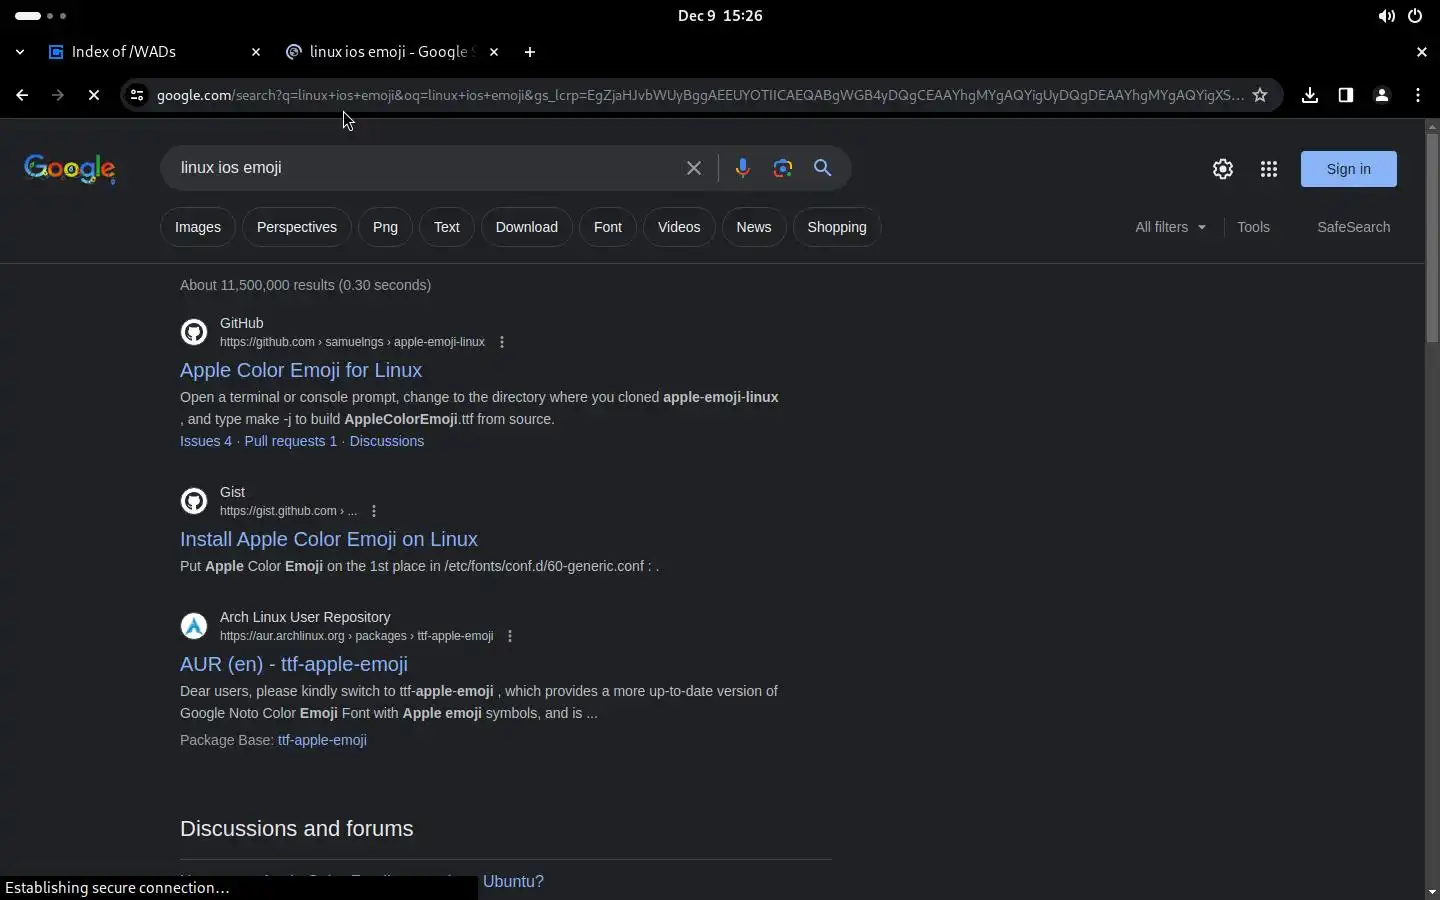Click the Sign in button
1440x900 pixels.
coord(1349,169)
